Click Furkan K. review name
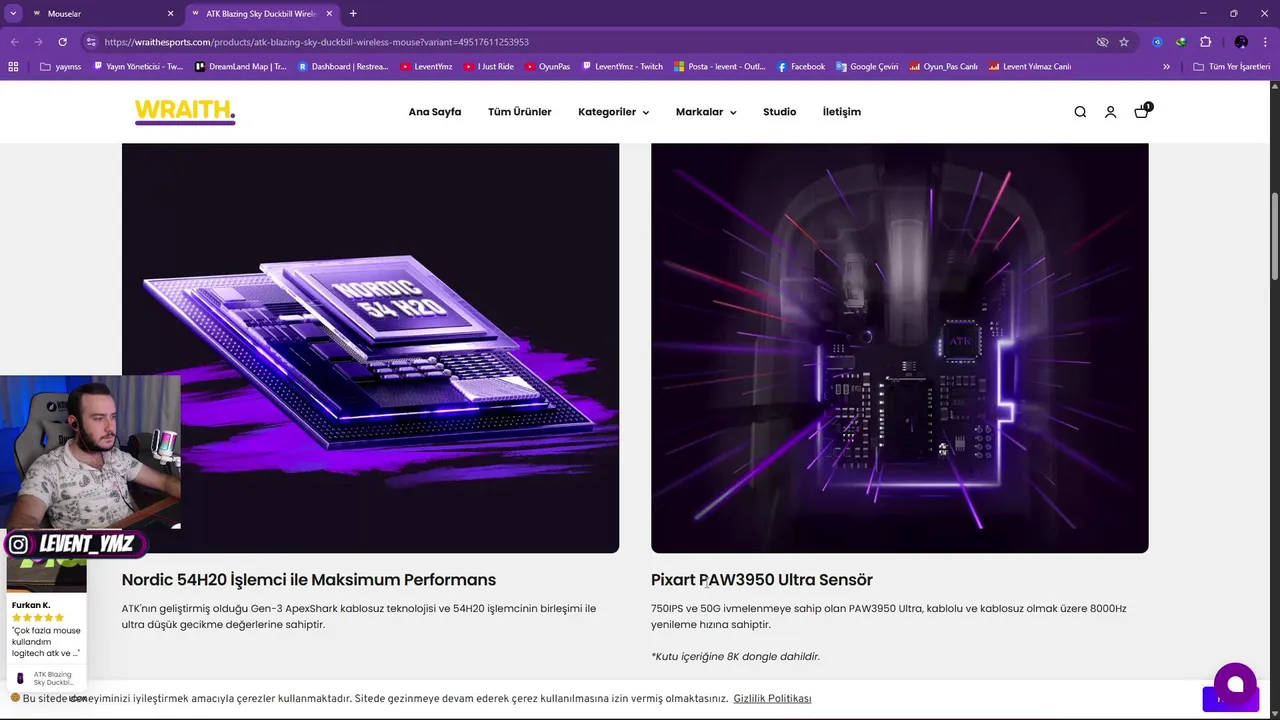Screen dimensions: 1280x720 tap(31, 605)
